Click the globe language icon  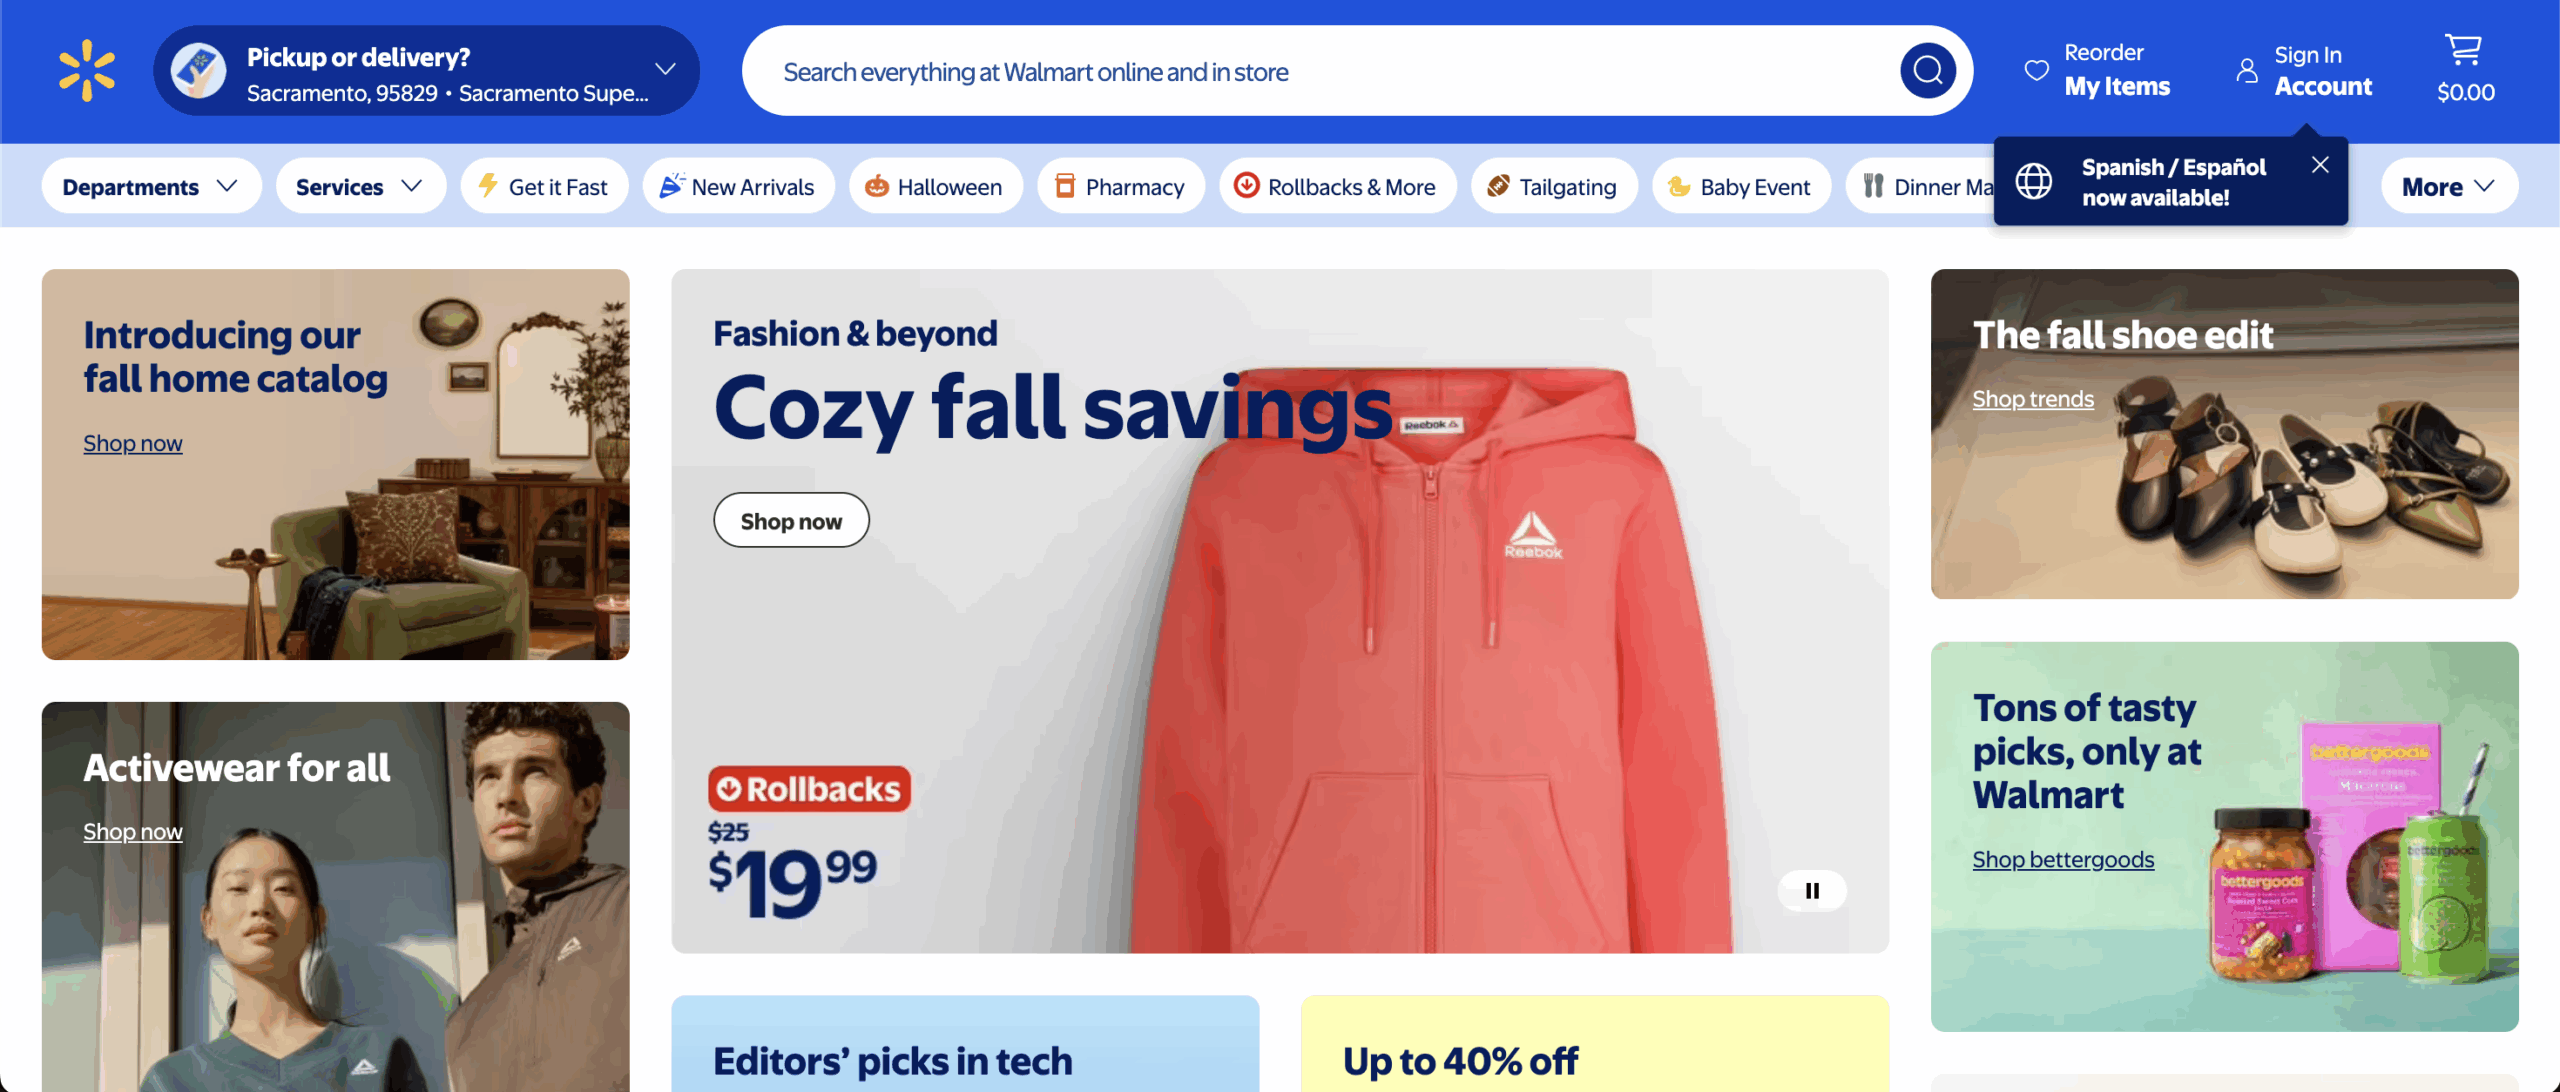tap(2033, 181)
